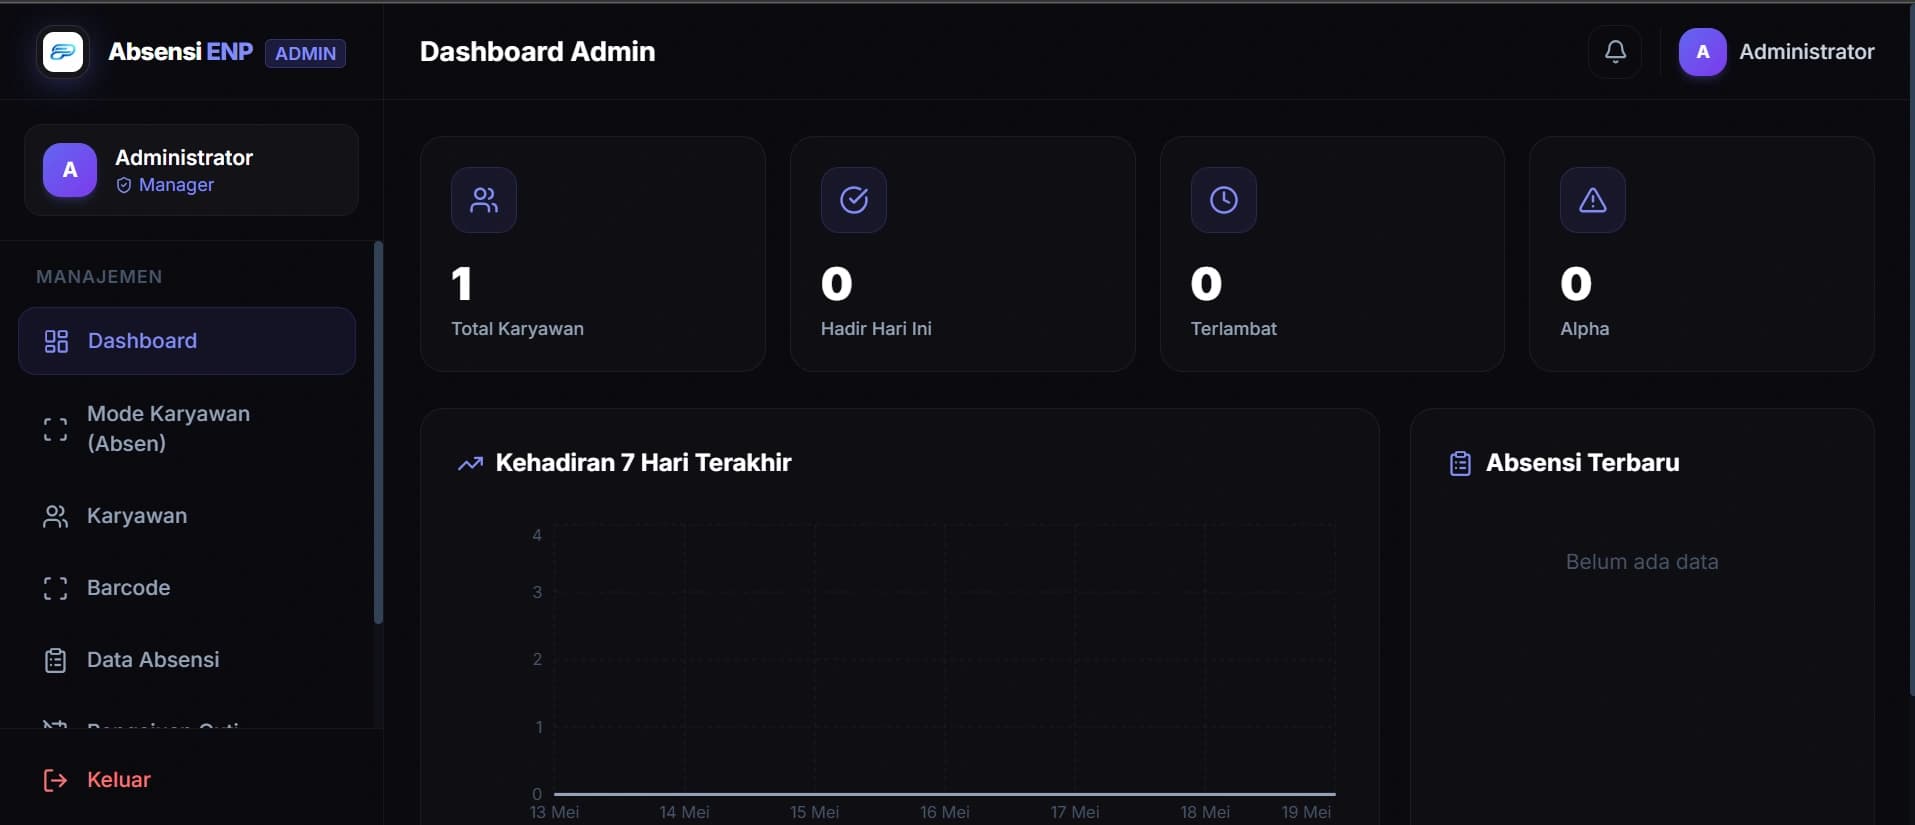Click the Data Absensi clipboard icon

(56, 660)
